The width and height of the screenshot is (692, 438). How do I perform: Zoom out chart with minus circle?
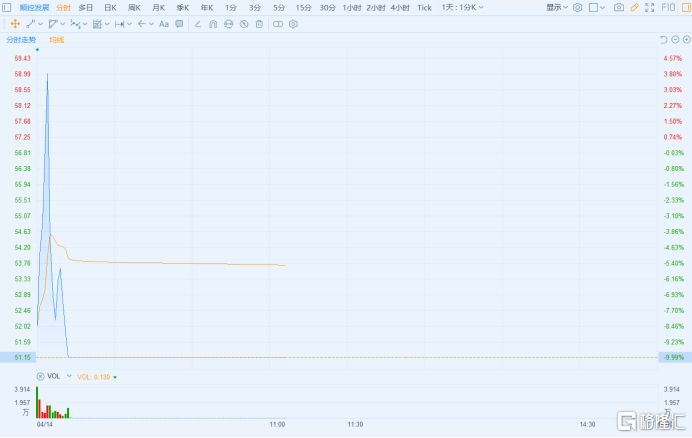675,40
